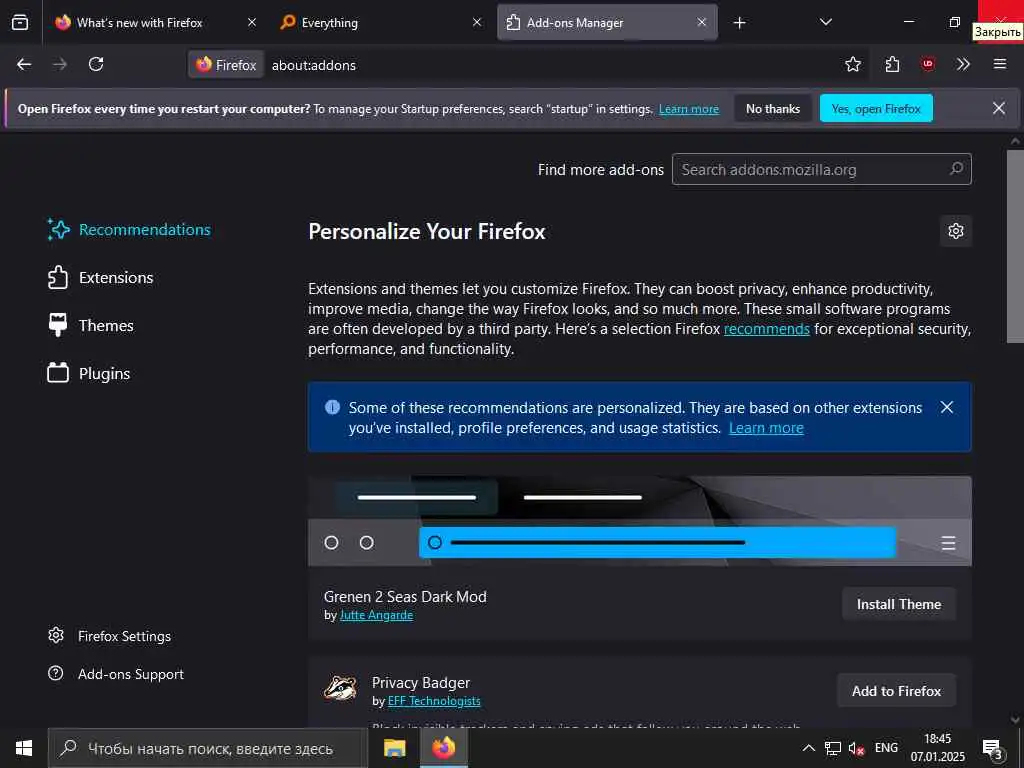Click the Privacy Badger title text
The image size is (1024, 768).
pos(421,682)
